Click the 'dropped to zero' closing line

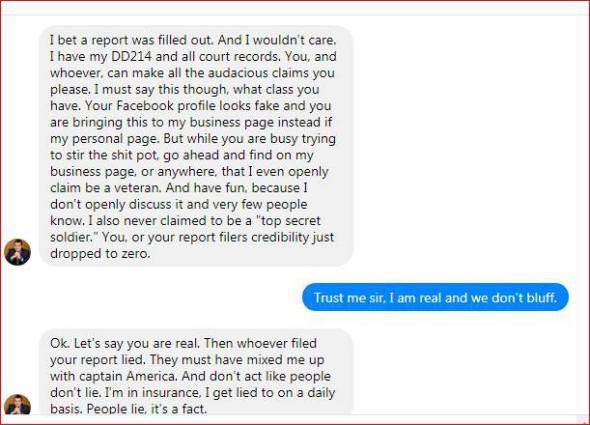[x=100, y=254]
